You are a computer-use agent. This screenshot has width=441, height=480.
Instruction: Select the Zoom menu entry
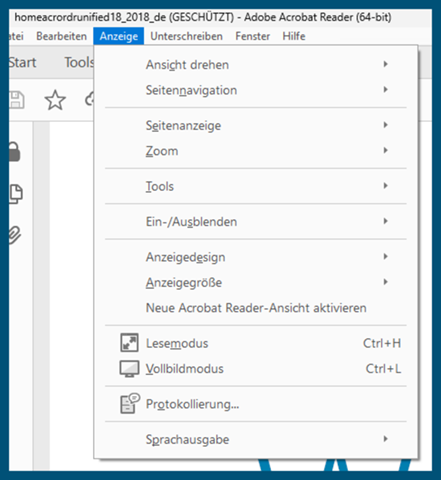click(x=256, y=151)
